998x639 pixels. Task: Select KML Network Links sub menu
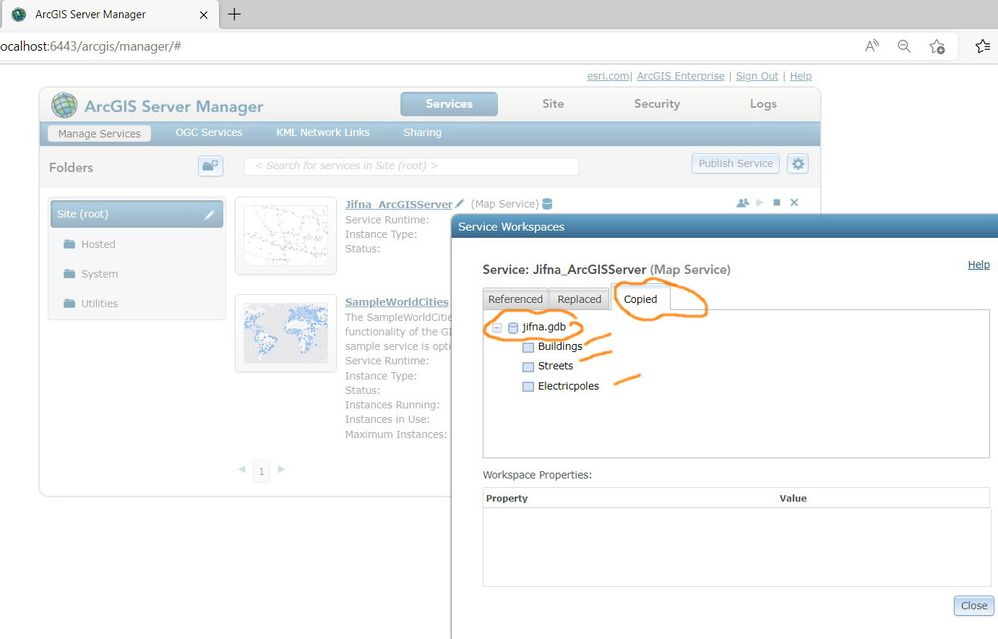tap(323, 132)
